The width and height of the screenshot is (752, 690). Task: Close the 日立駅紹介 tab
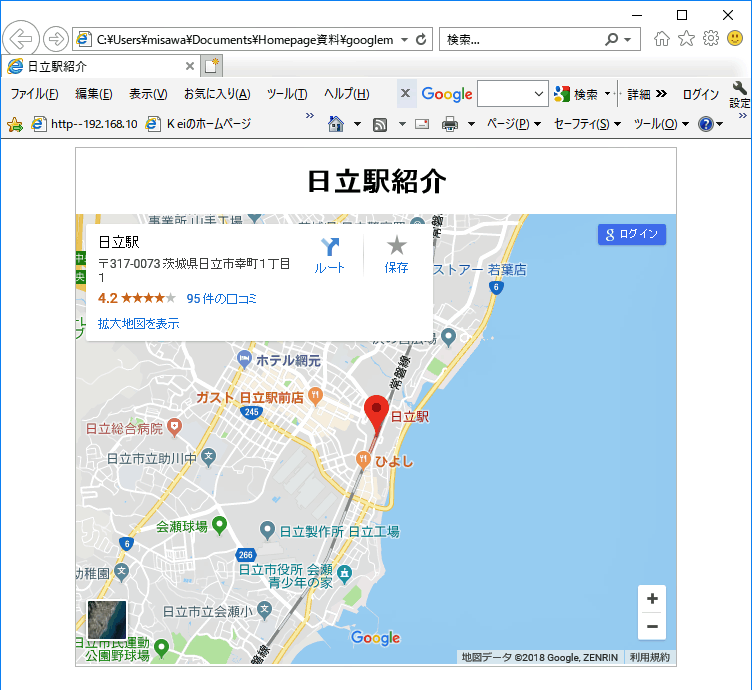point(190,66)
